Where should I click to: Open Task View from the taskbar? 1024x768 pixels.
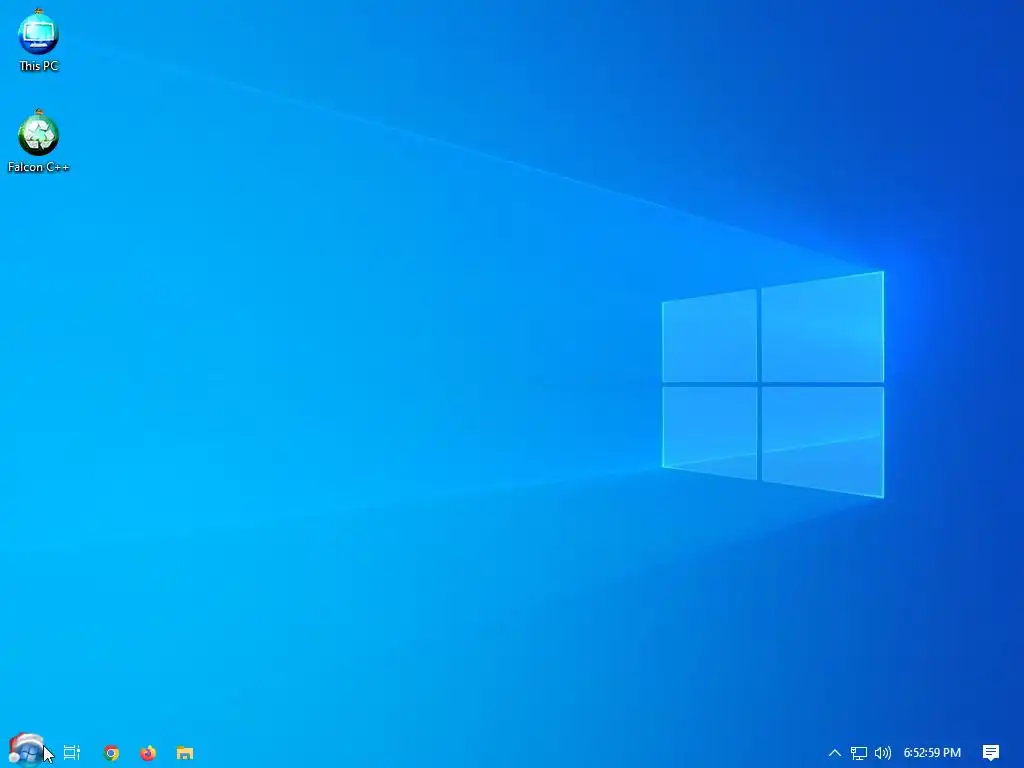click(x=72, y=752)
